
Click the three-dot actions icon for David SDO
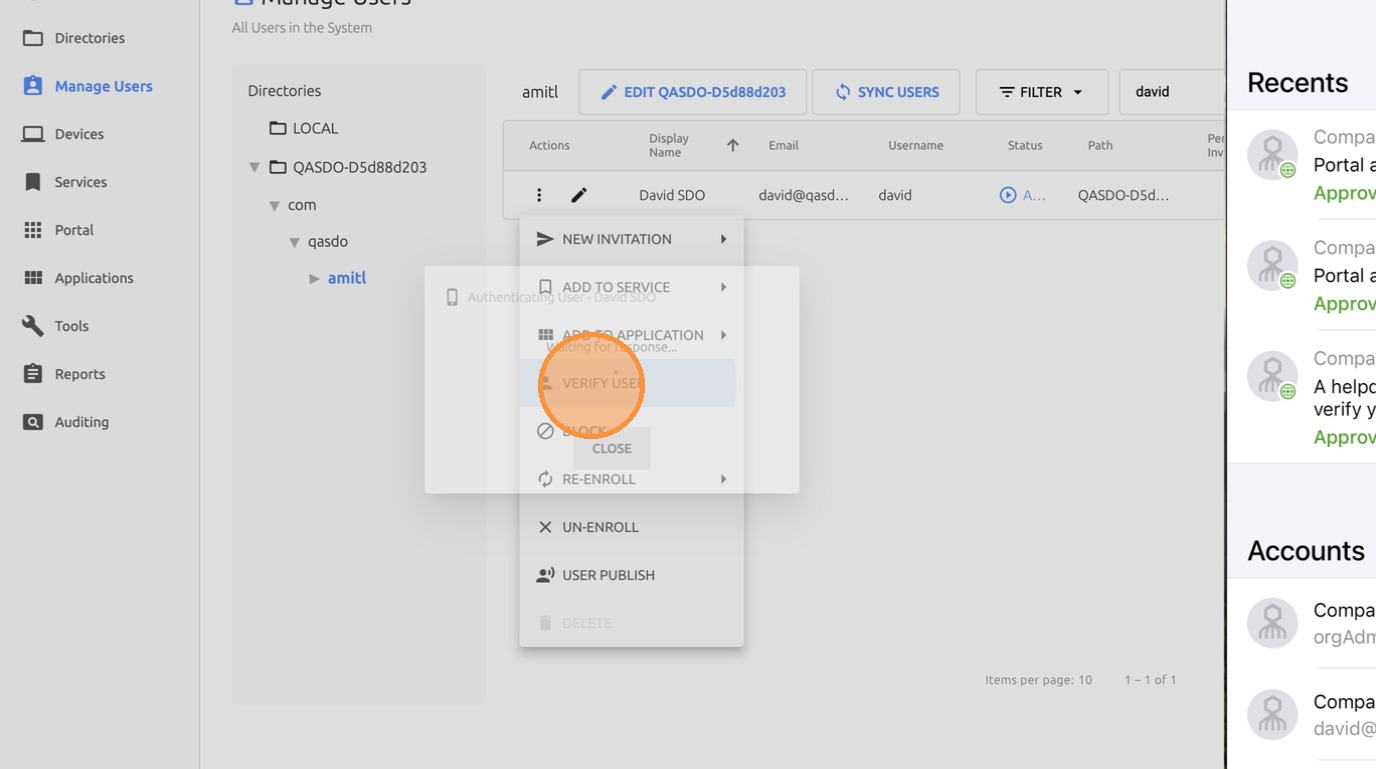[539, 195]
